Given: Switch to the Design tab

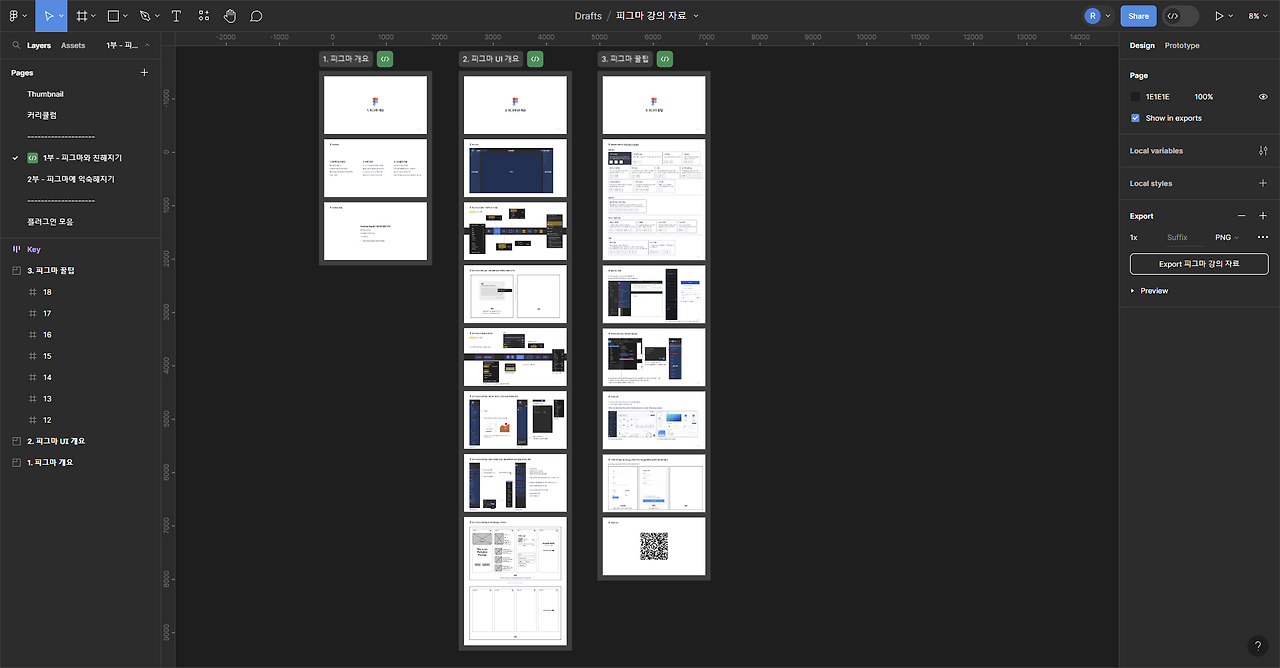Looking at the screenshot, I should pos(1142,46).
